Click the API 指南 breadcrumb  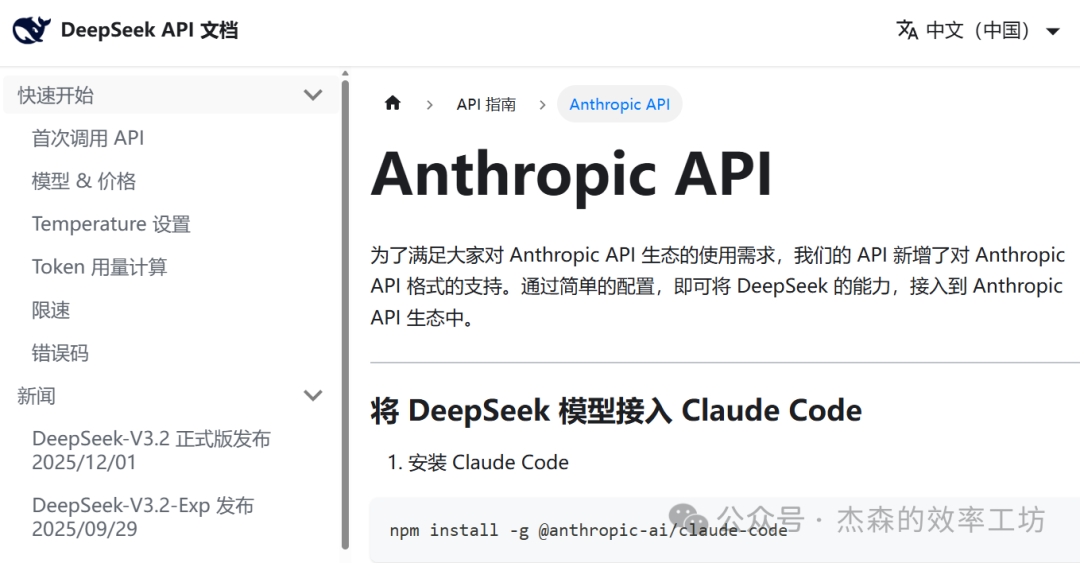(x=486, y=104)
